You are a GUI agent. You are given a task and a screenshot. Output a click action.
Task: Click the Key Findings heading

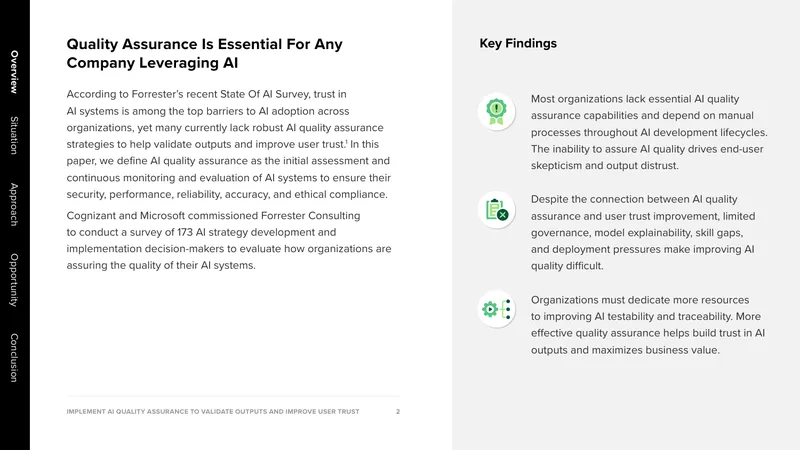tap(518, 43)
